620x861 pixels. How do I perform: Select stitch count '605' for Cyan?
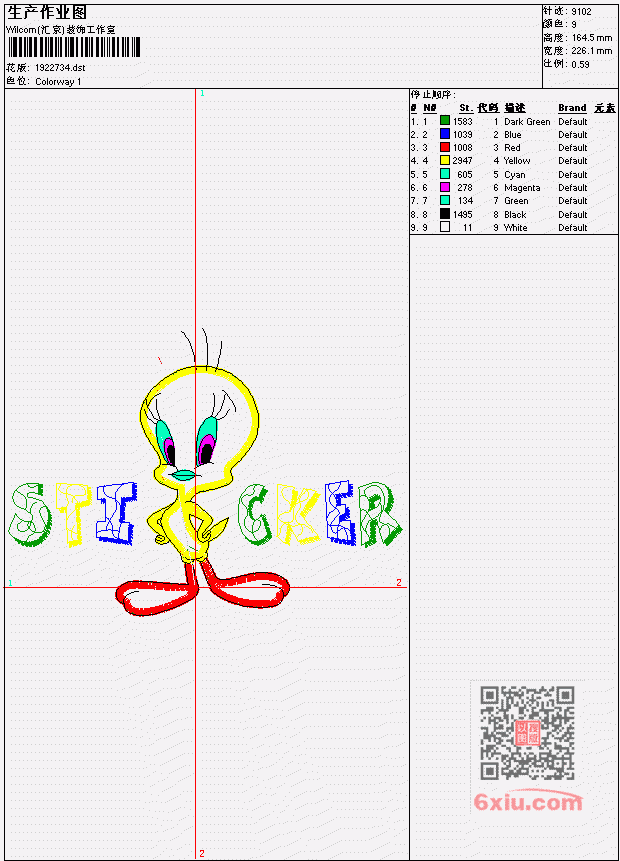coord(465,175)
